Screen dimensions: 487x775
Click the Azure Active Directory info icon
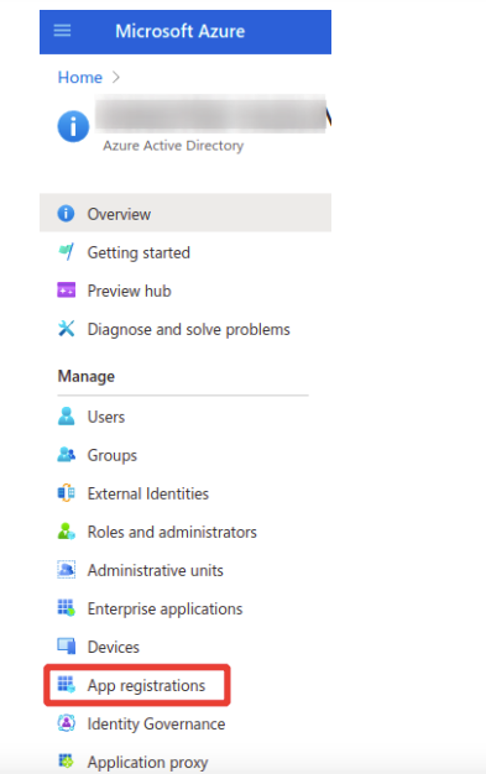pyautogui.click(x=73, y=127)
